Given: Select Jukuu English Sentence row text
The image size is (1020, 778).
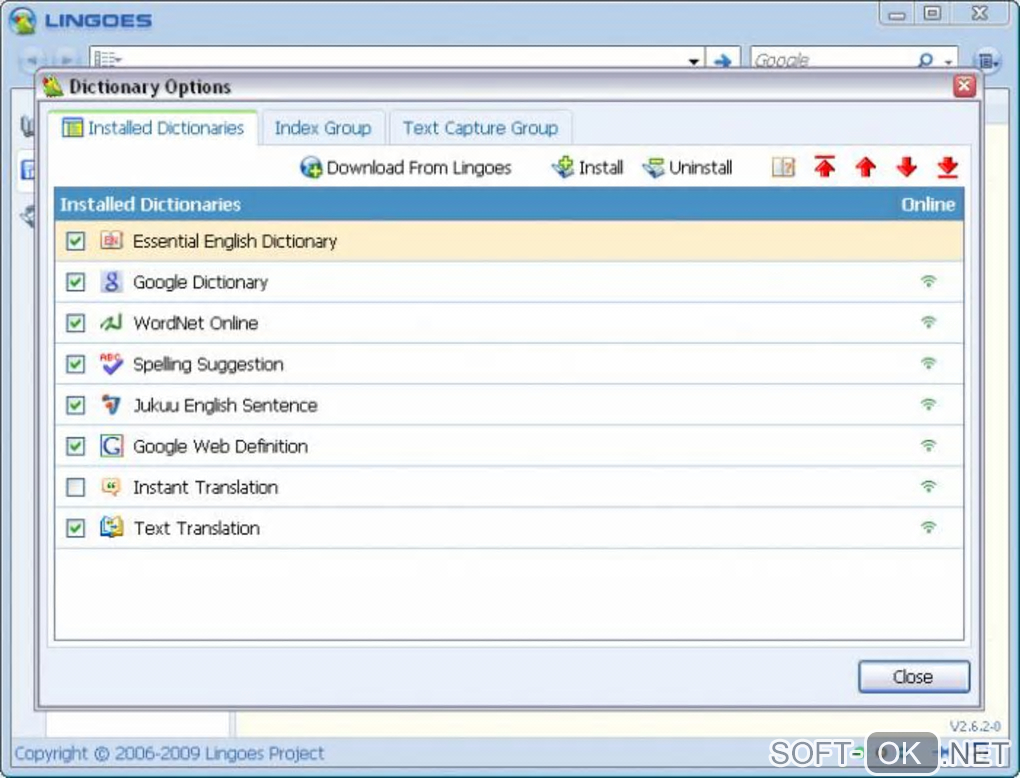Looking at the screenshot, I should (x=225, y=405).
